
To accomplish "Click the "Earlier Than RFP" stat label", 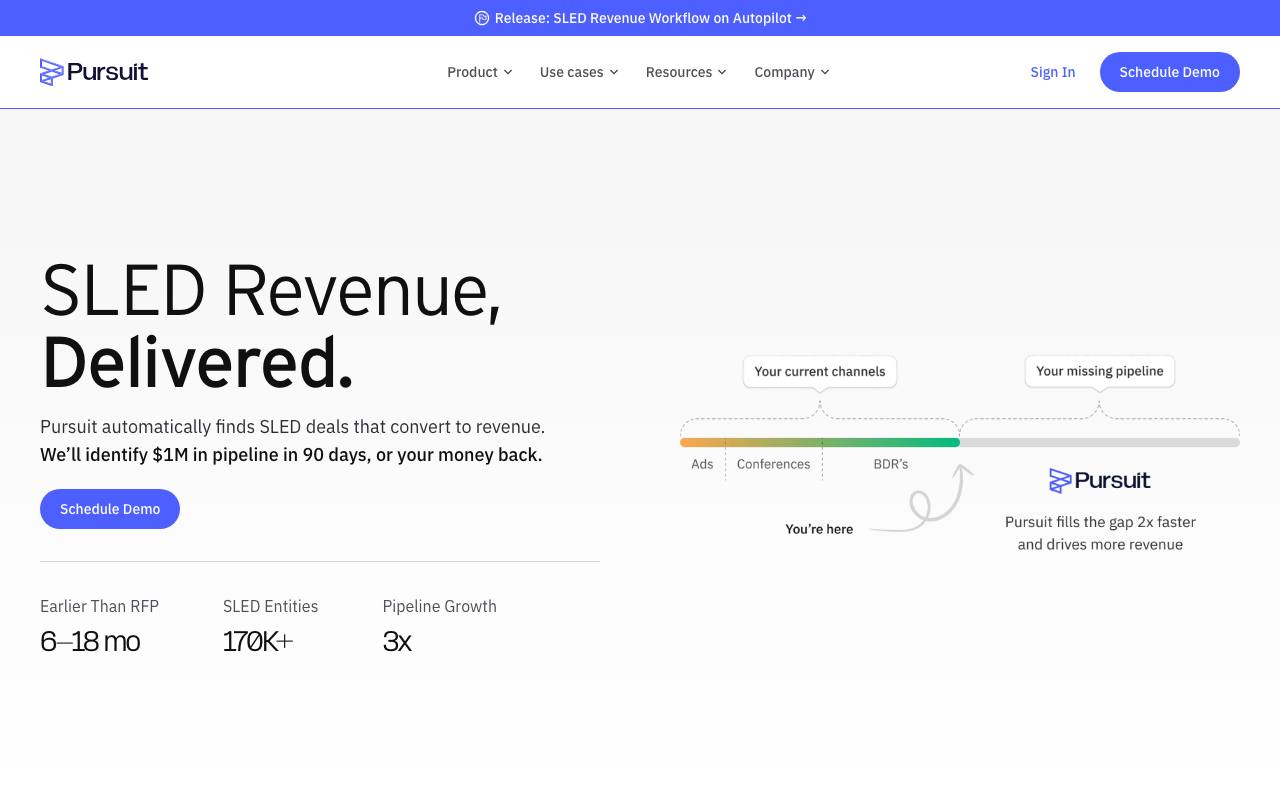I will point(100,606).
